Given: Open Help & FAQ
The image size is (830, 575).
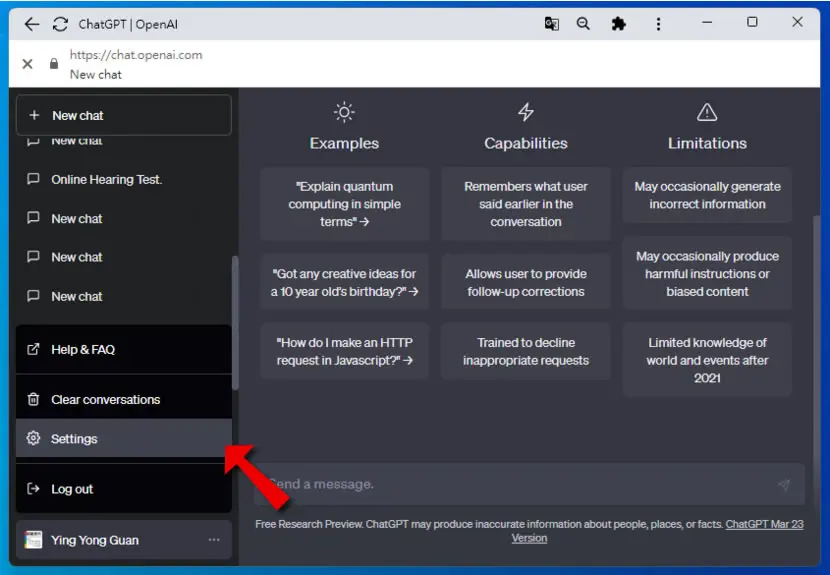Looking at the screenshot, I should (x=124, y=349).
